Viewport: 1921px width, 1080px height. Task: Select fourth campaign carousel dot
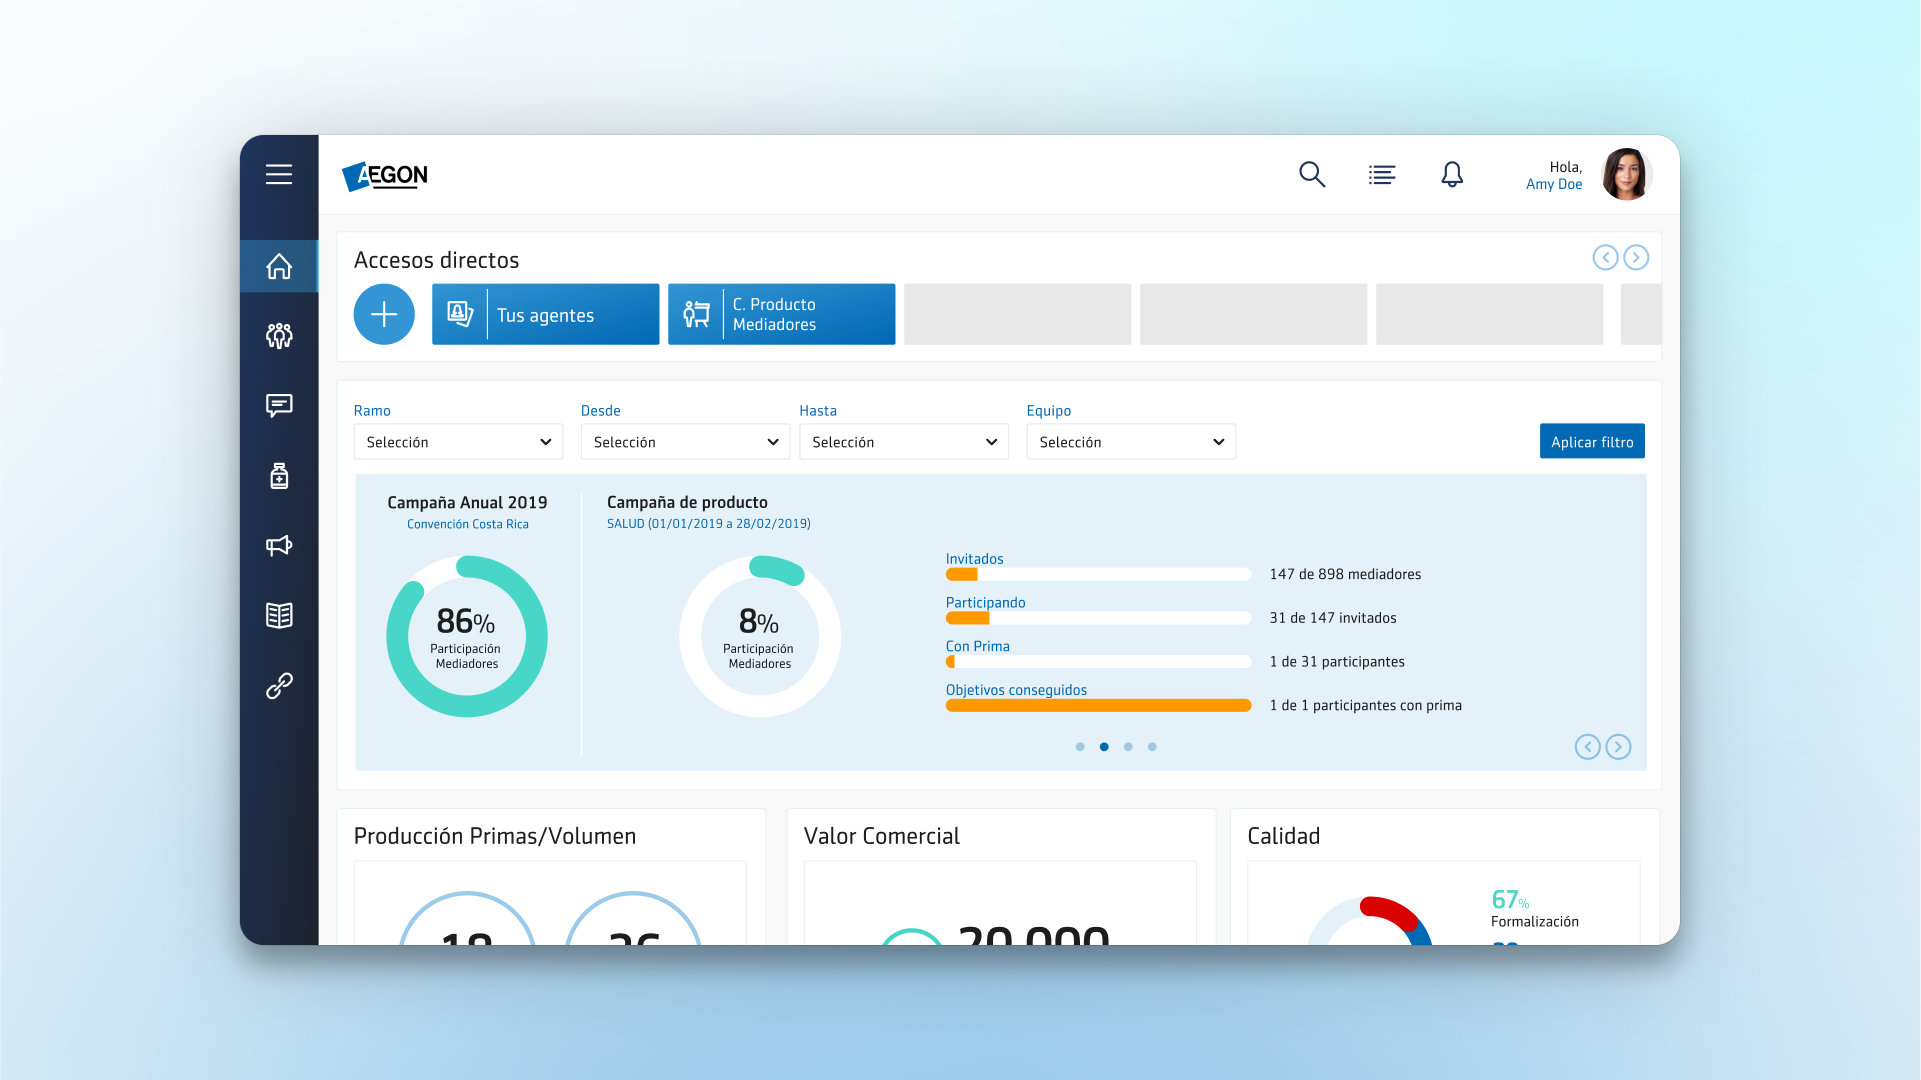pos(1152,747)
